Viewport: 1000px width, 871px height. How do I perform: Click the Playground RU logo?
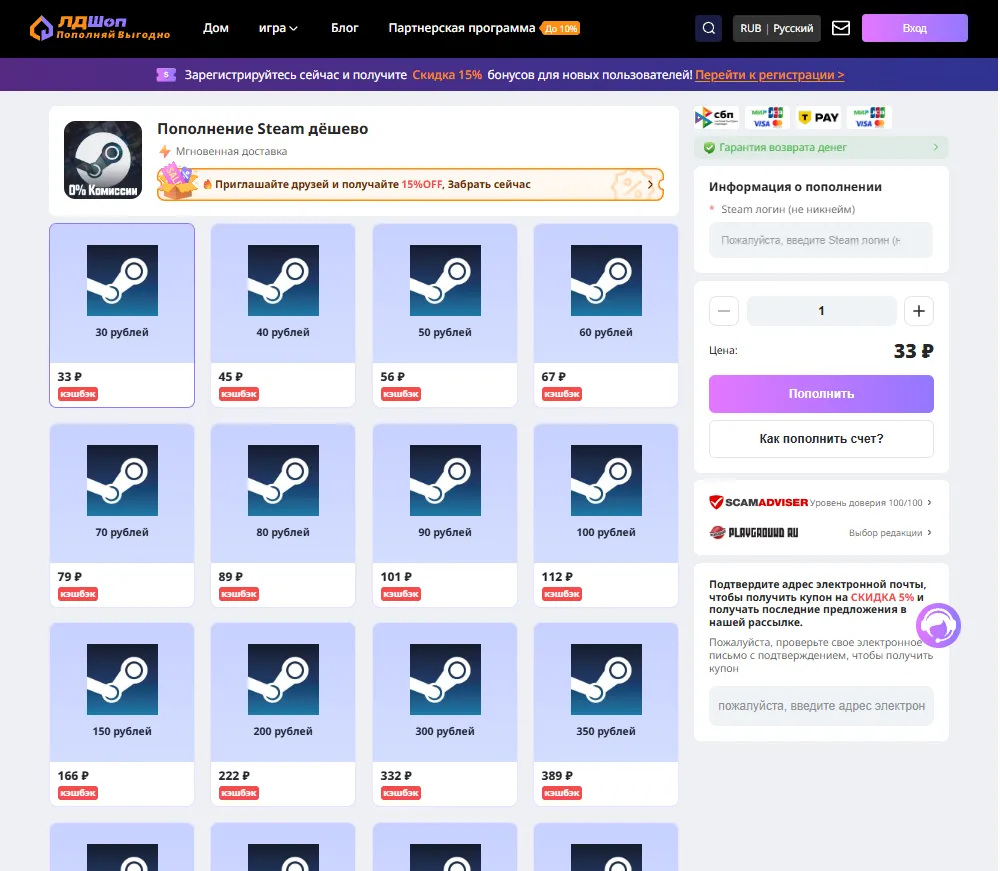tap(754, 532)
